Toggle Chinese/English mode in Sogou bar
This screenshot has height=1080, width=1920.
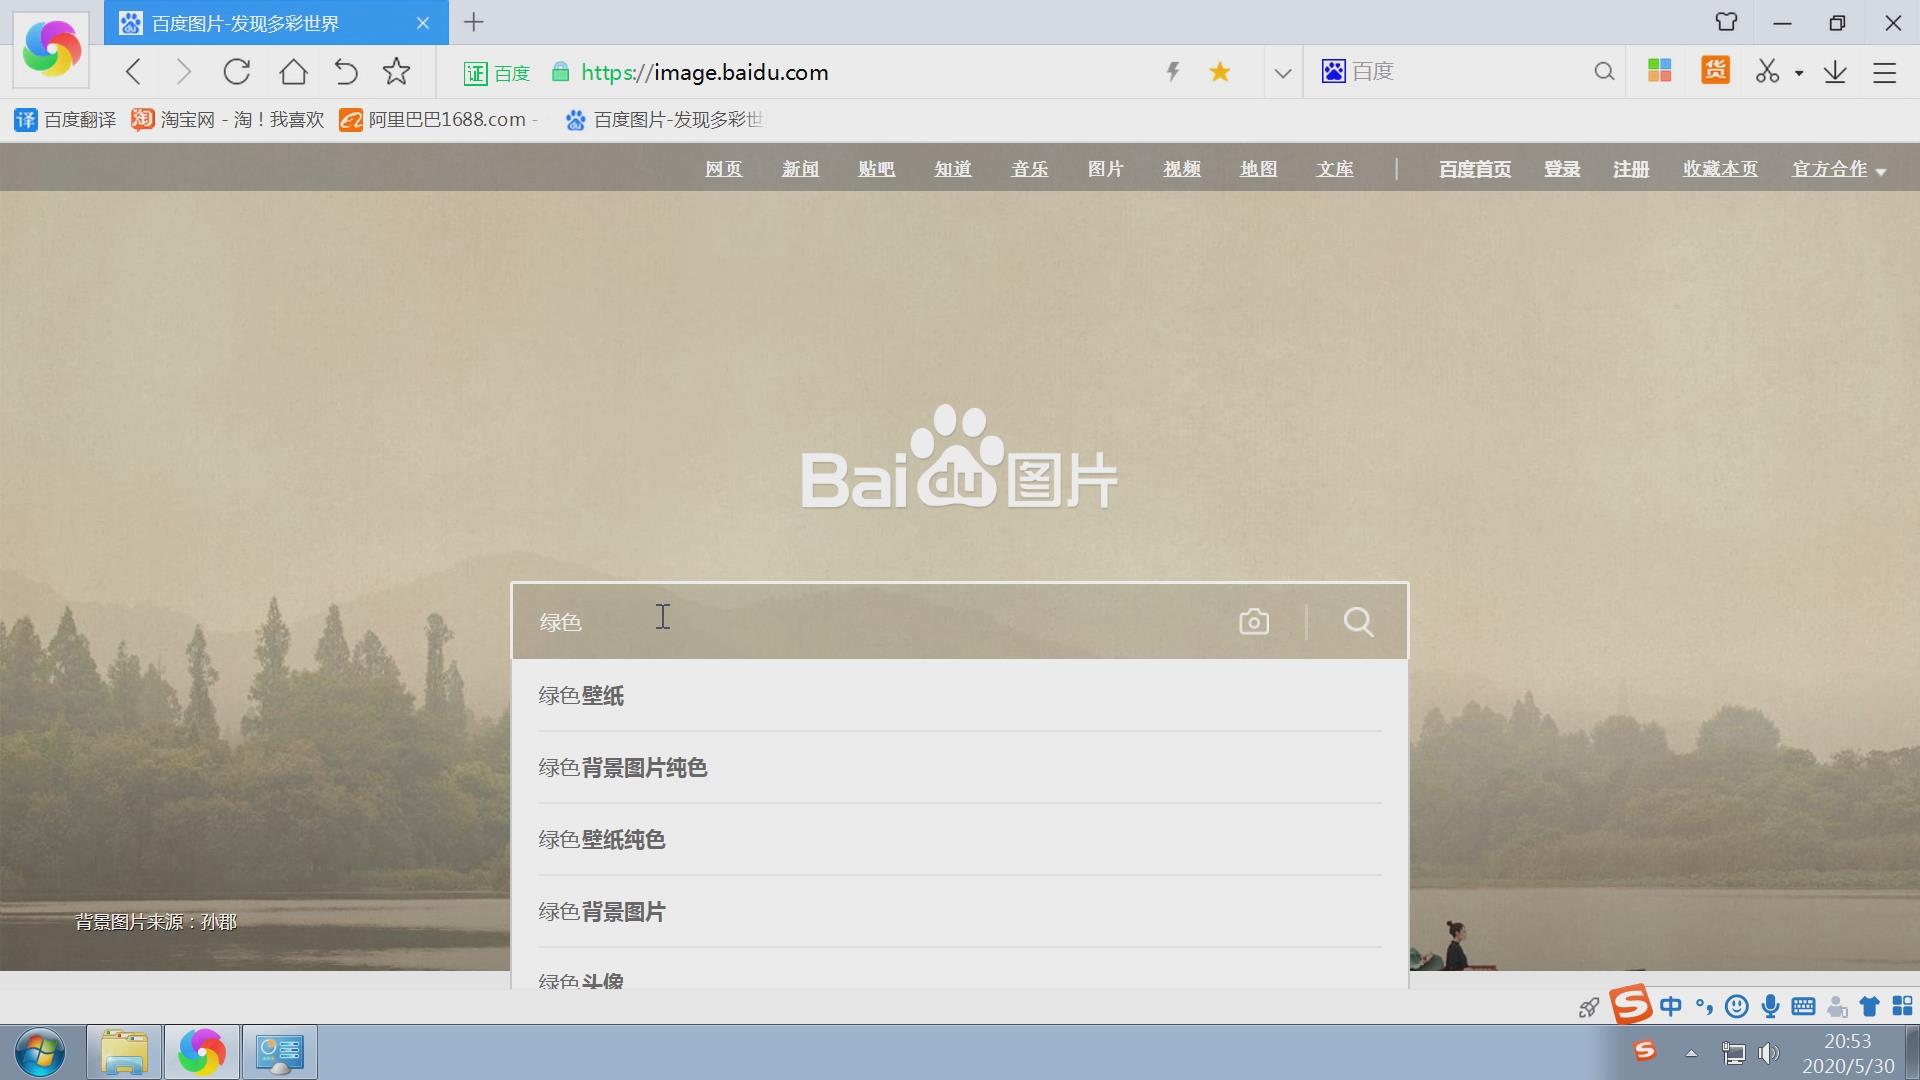tap(1670, 1007)
